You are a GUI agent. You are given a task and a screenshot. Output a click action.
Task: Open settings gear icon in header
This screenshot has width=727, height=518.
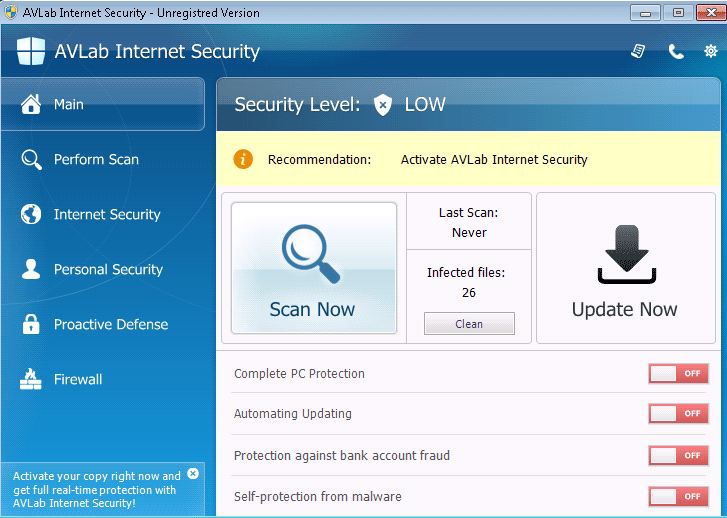pyautogui.click(x=711, y=51)
